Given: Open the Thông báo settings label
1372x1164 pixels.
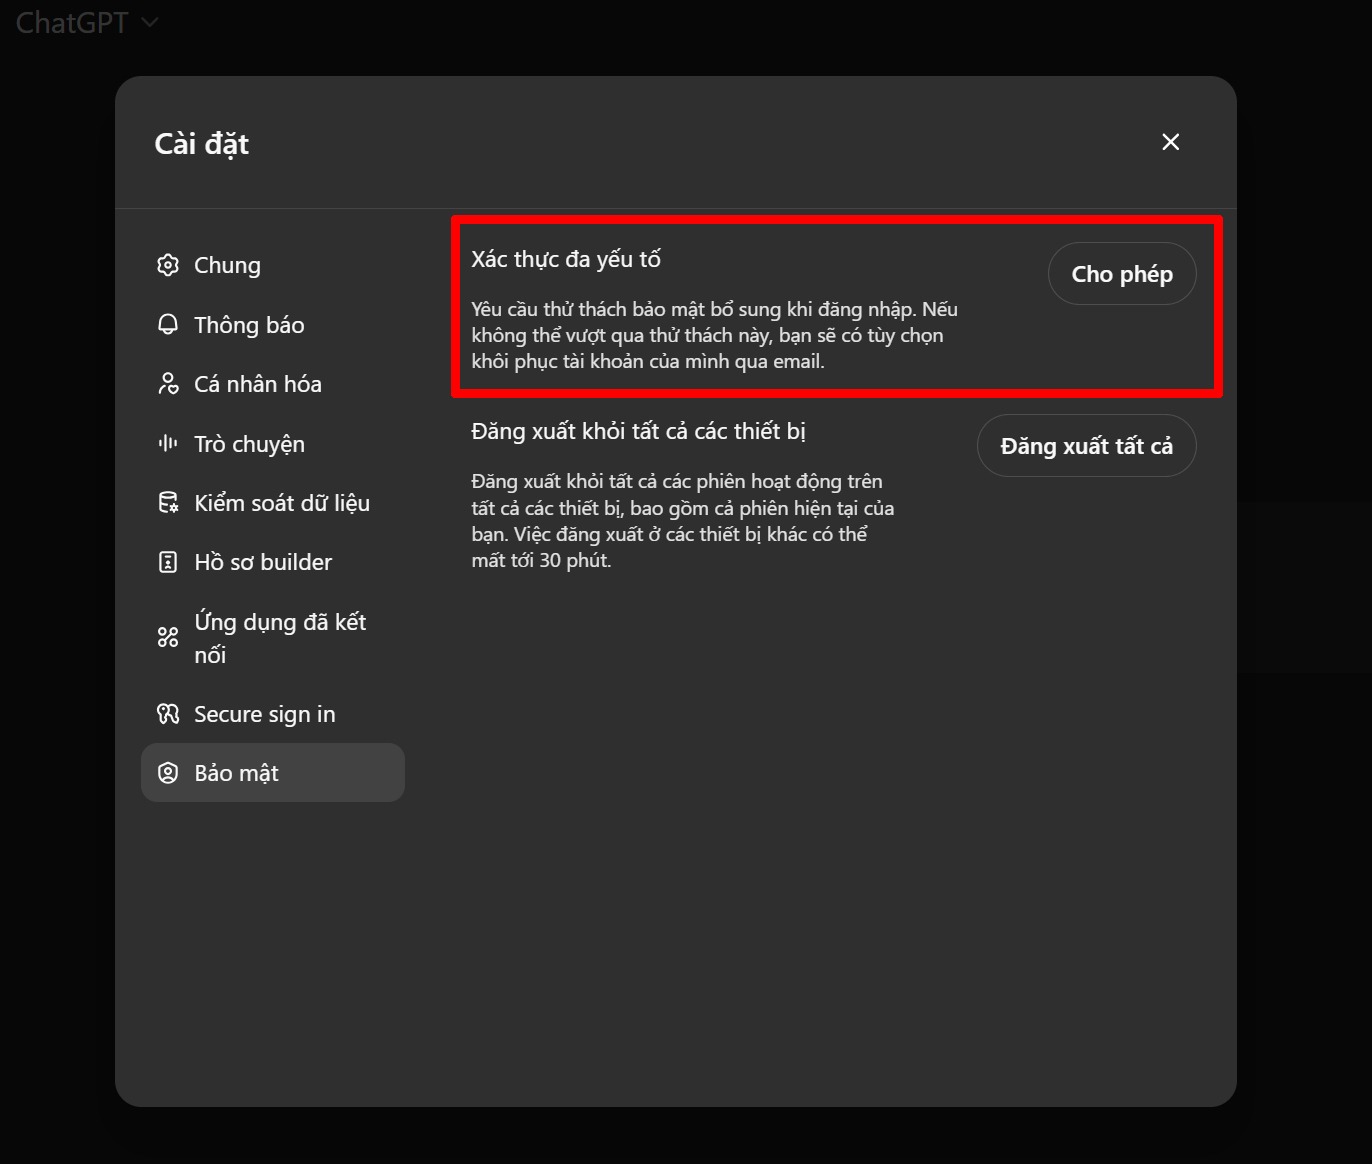Looking at the screenshot, I should (x=249, y=325).
